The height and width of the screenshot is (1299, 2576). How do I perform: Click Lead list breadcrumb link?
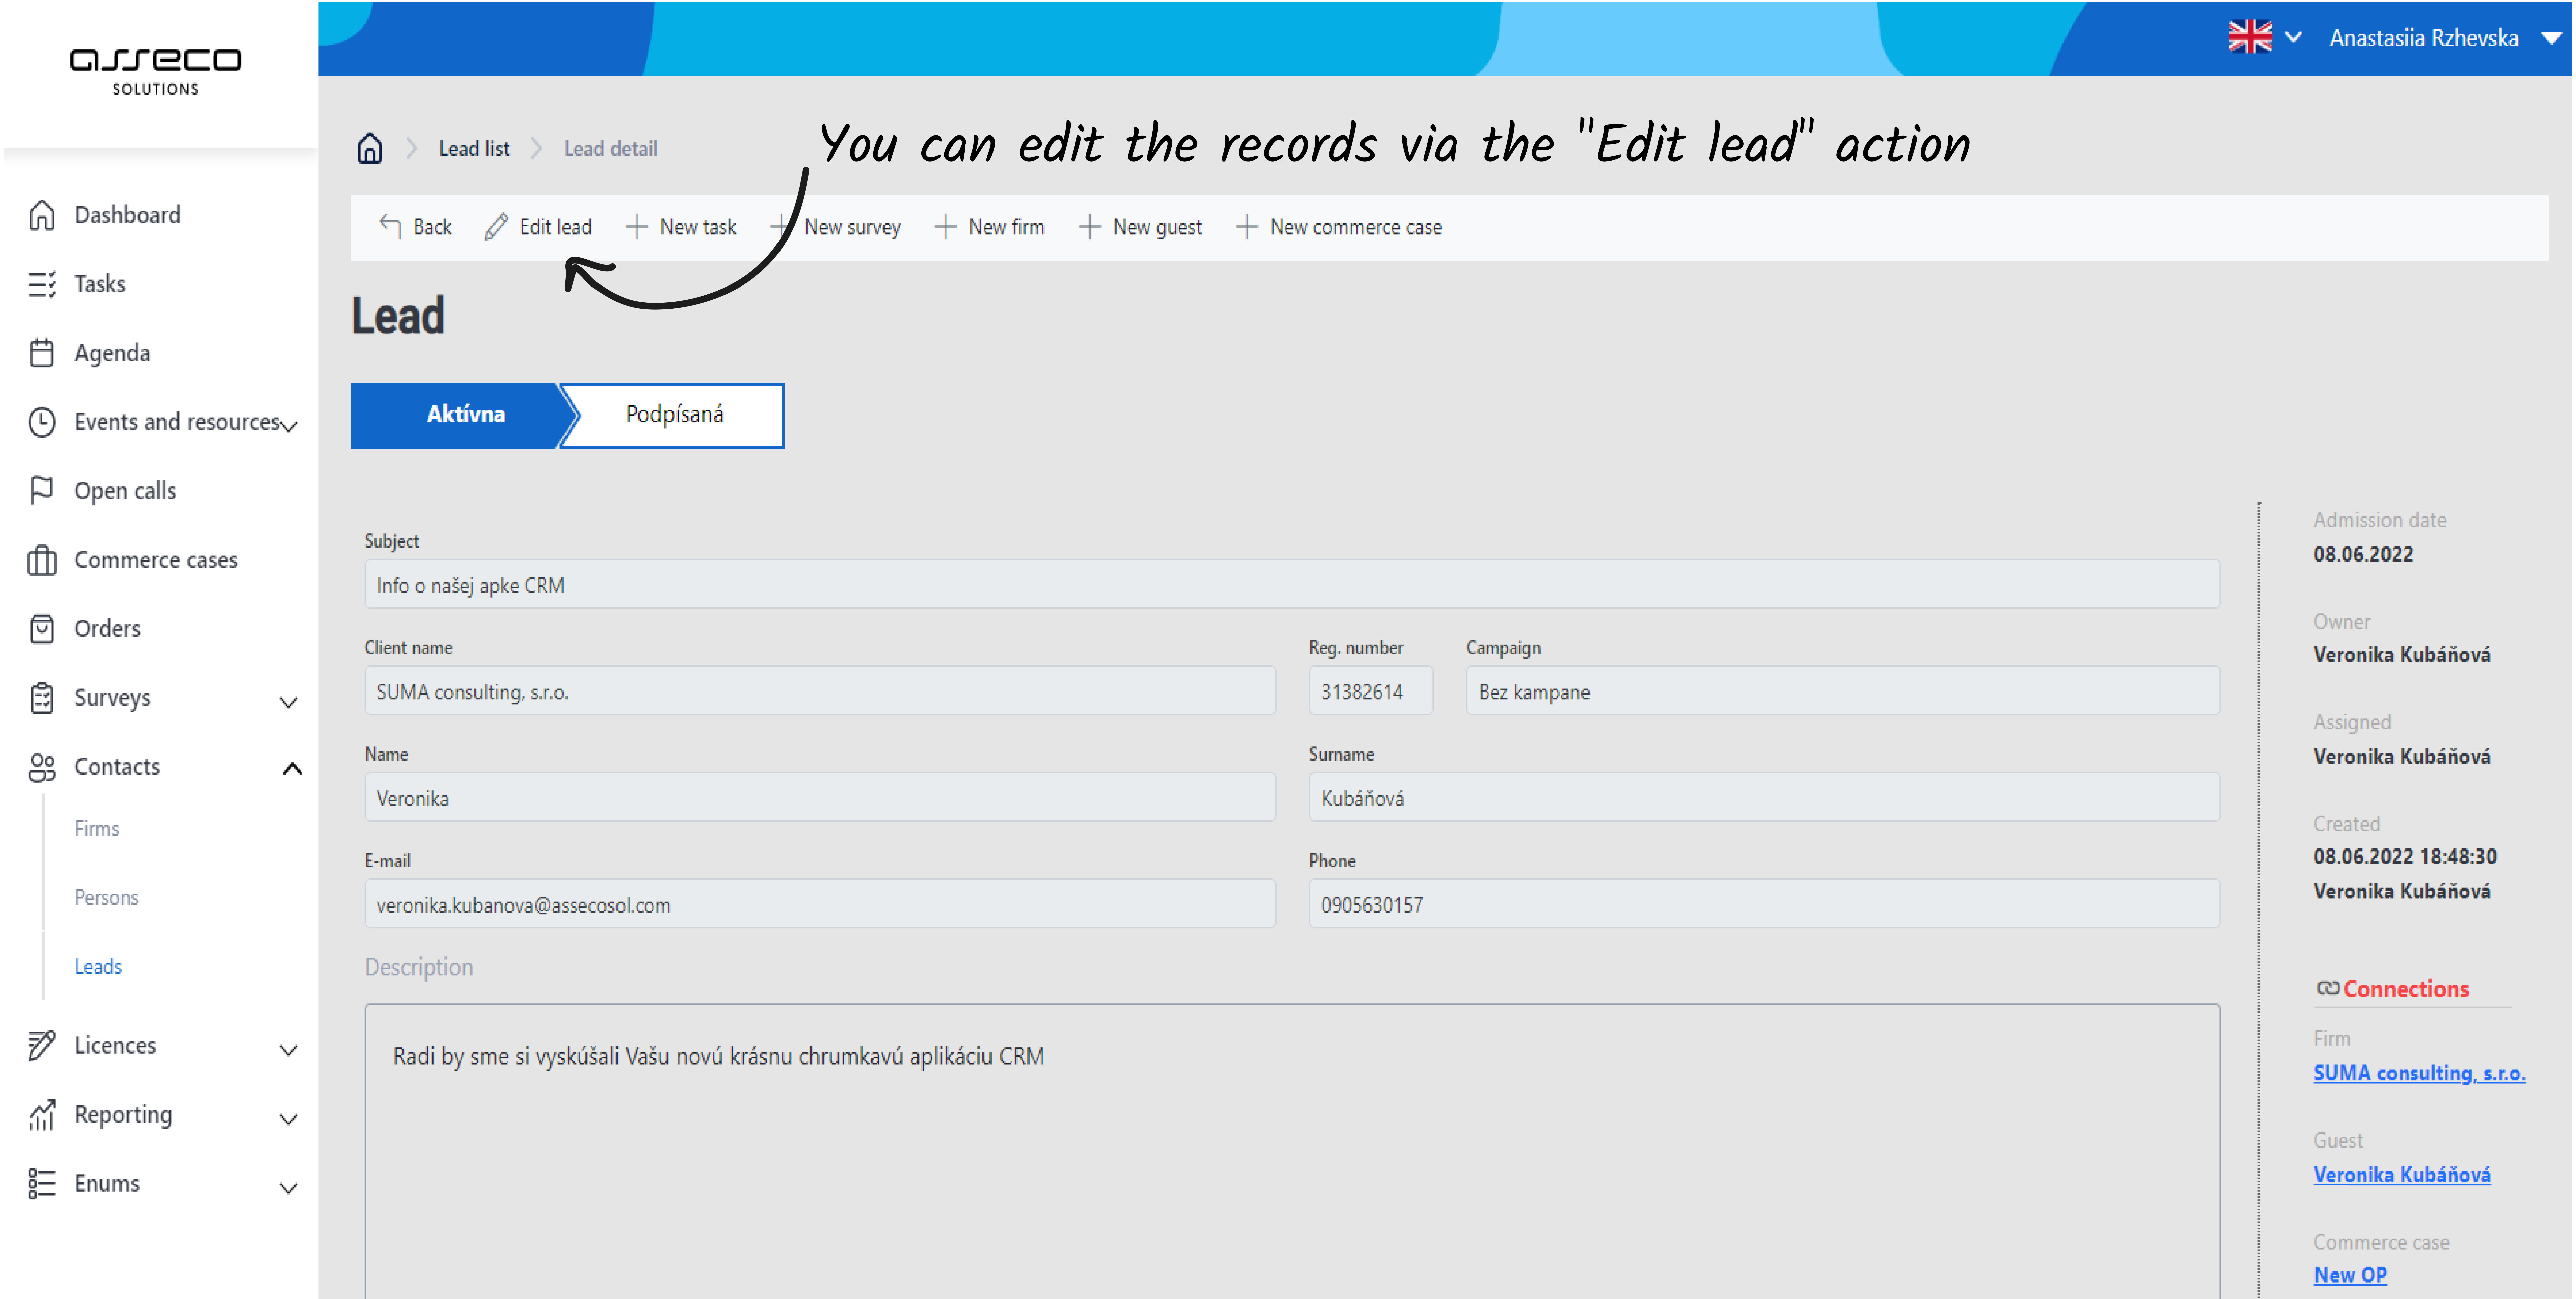tap(474, 149)
